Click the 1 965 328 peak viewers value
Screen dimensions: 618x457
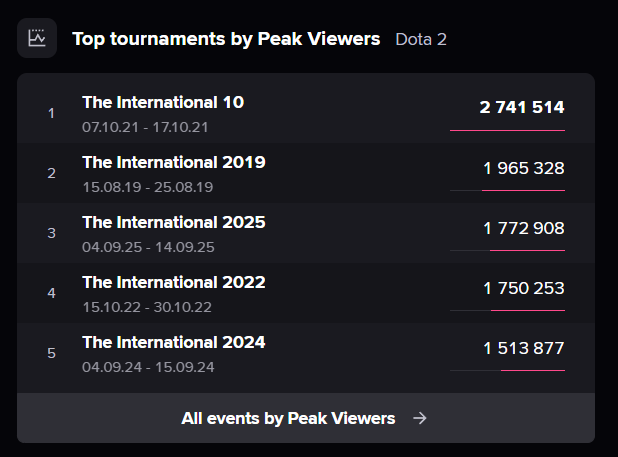524,168
